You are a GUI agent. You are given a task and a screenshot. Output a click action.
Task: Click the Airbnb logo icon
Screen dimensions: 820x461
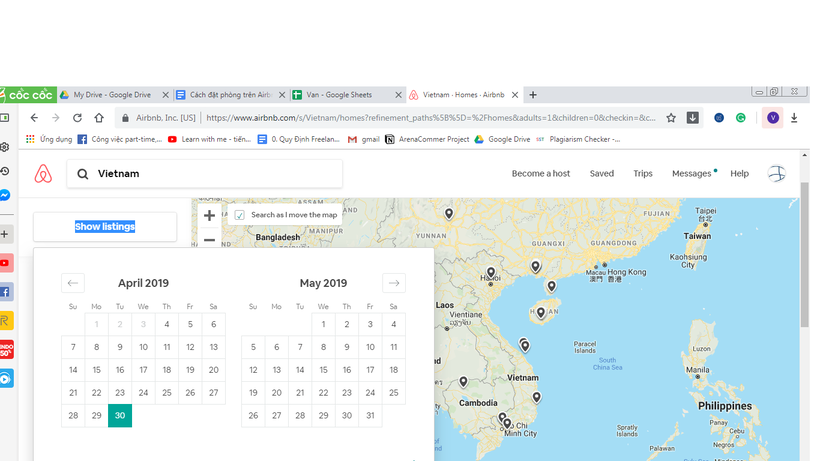(x=43, y=174)
